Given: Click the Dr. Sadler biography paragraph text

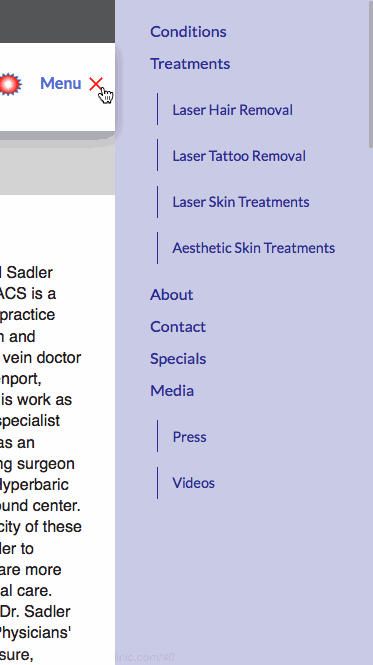Looking at the screenshot, I should [41, 463].
